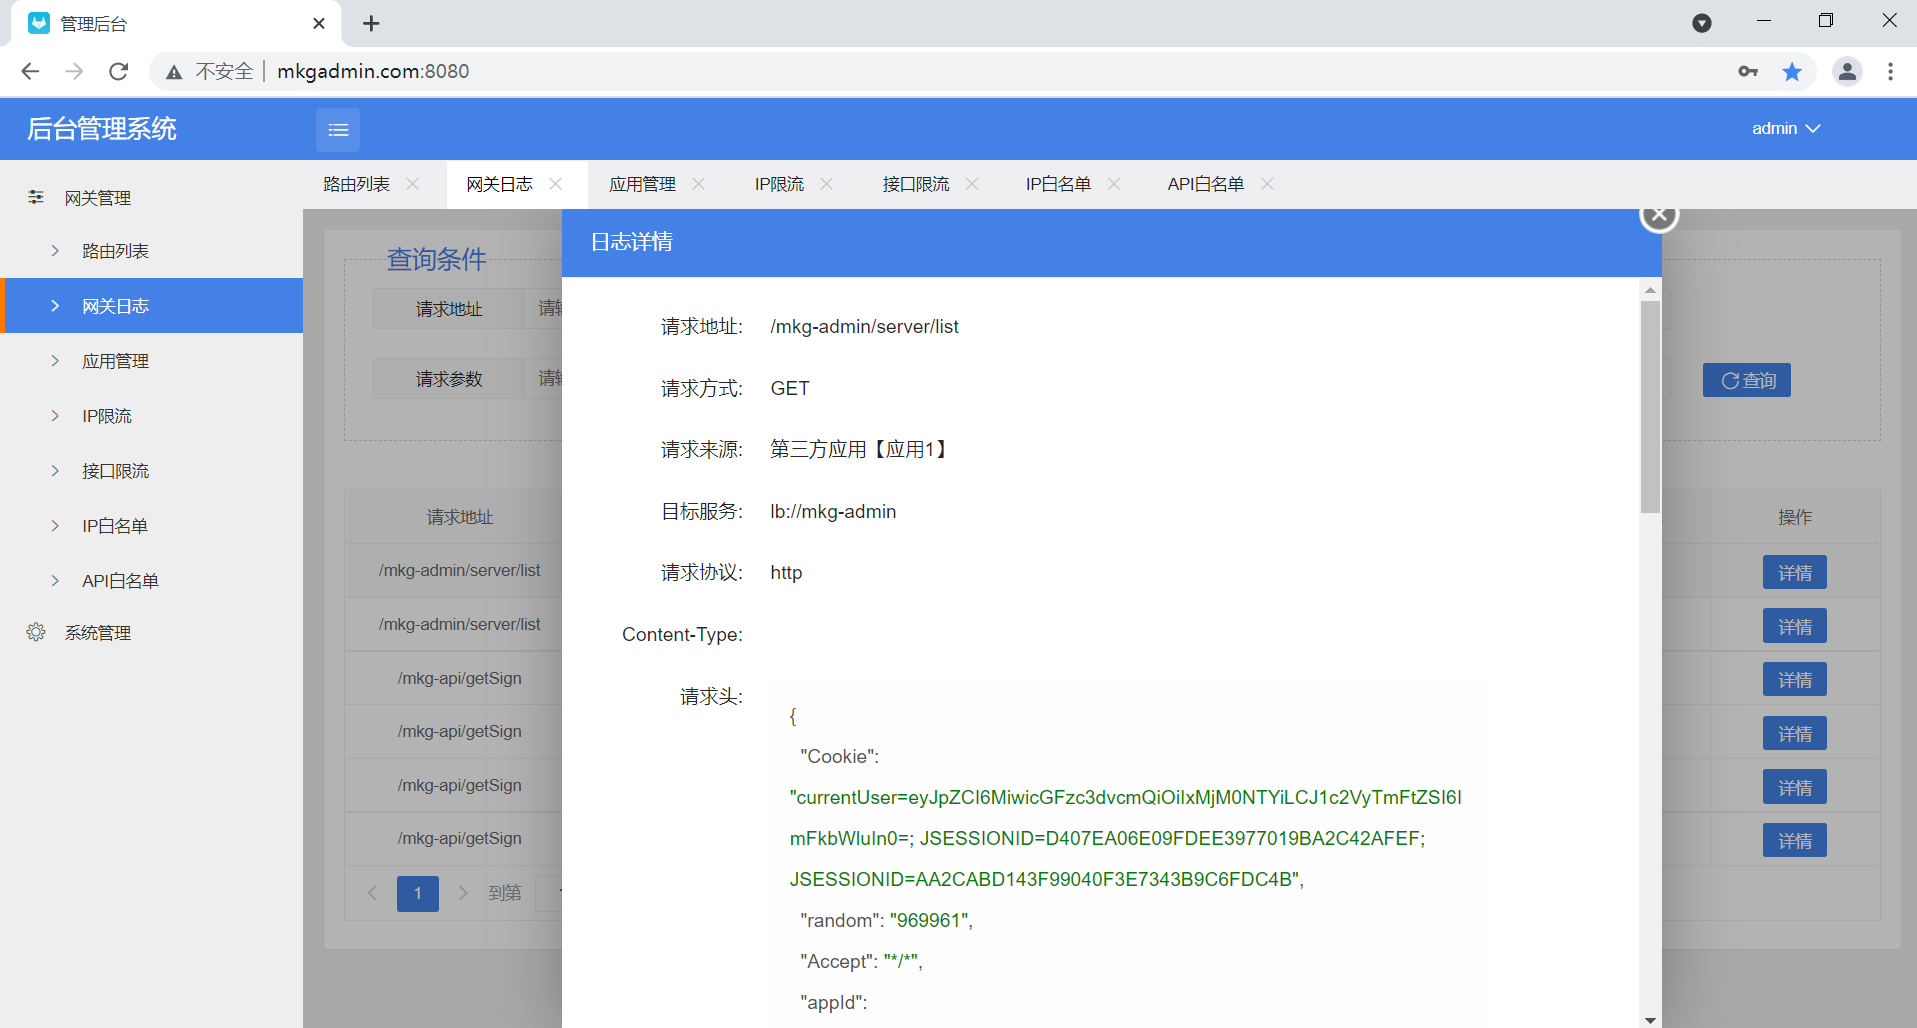Switch to the IP限流 tab
1917x1028 pixels.
[779, 185]
